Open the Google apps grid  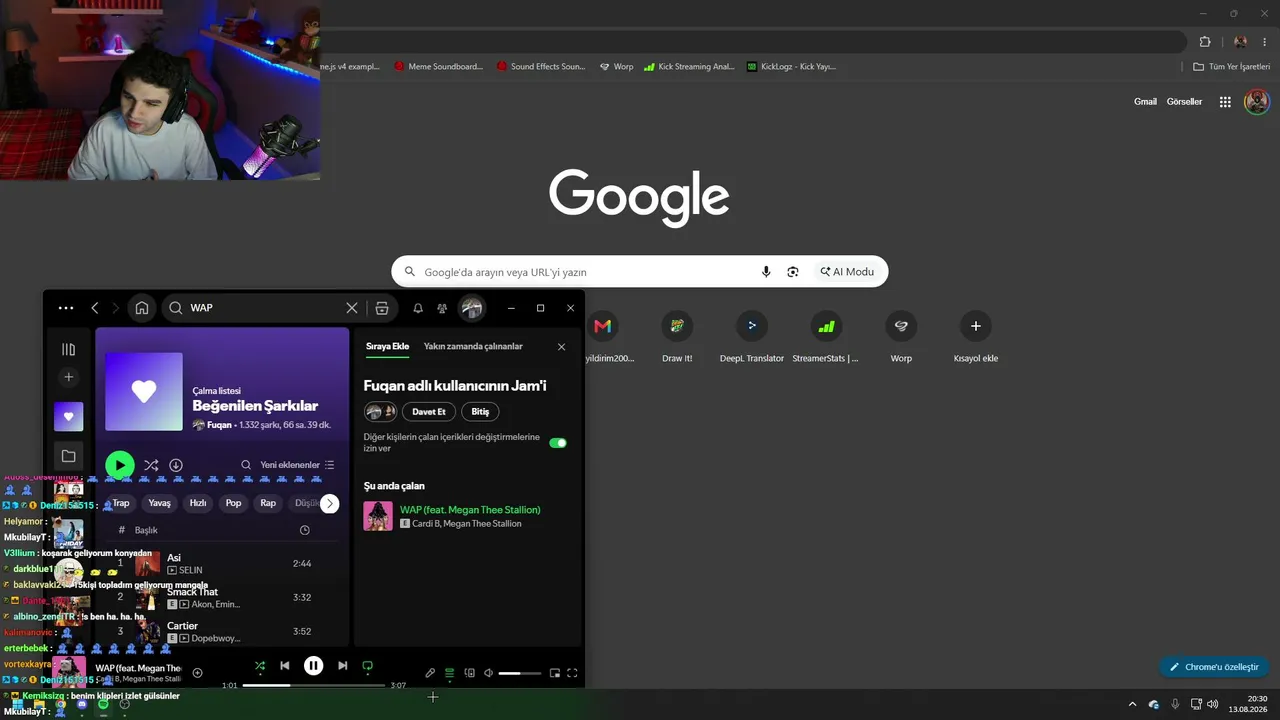[1225, 102]
